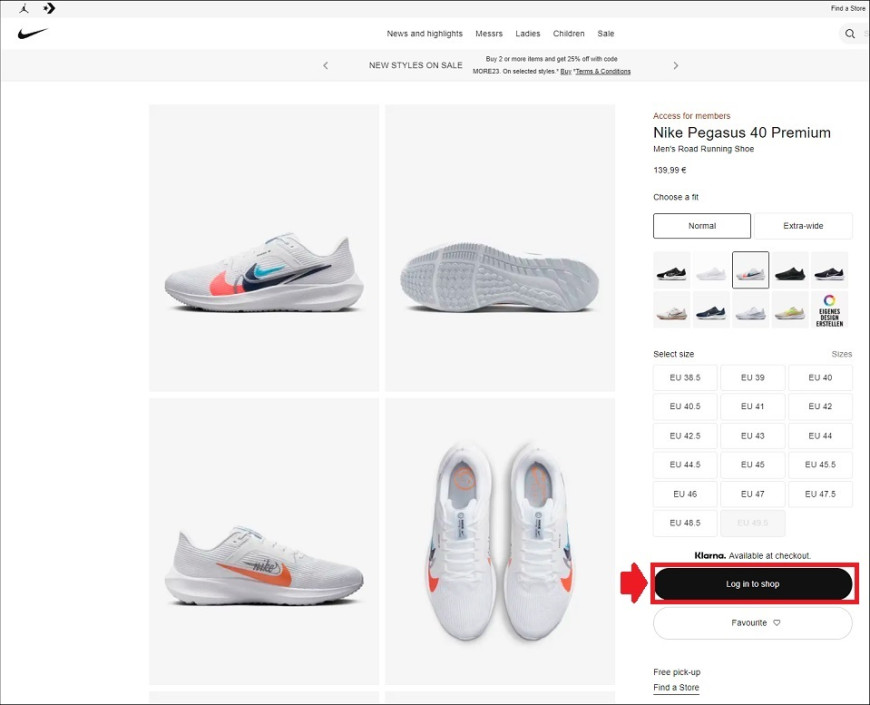Select size EU 45

[752, 464]
